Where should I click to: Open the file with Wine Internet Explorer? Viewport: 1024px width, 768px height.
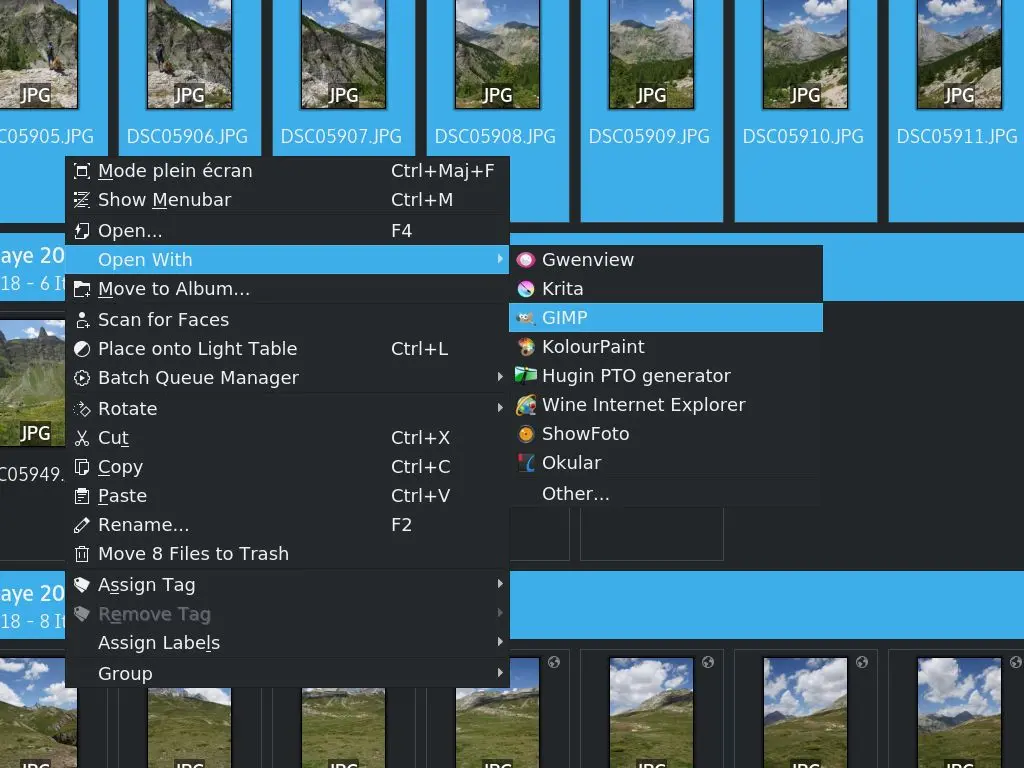pos(642,404)
